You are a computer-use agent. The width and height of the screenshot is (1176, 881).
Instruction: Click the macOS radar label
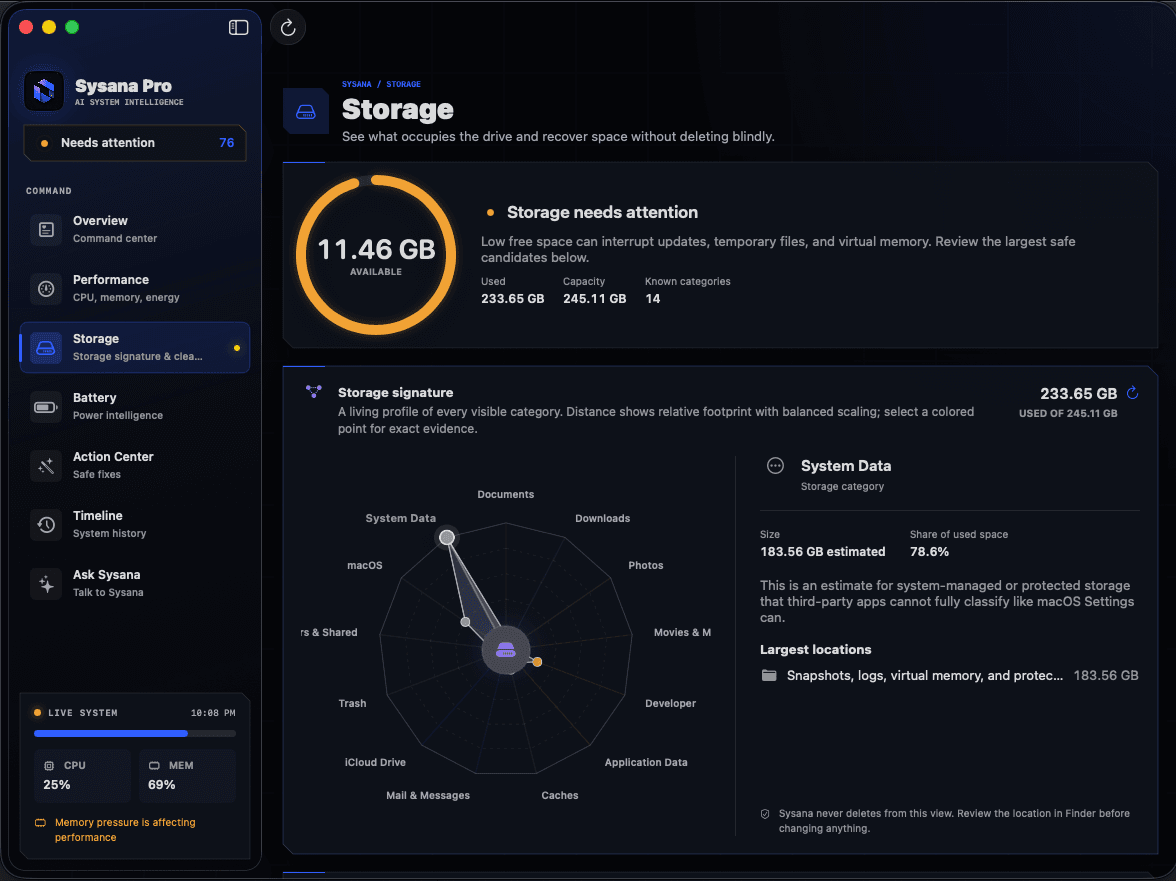point(364,565)
